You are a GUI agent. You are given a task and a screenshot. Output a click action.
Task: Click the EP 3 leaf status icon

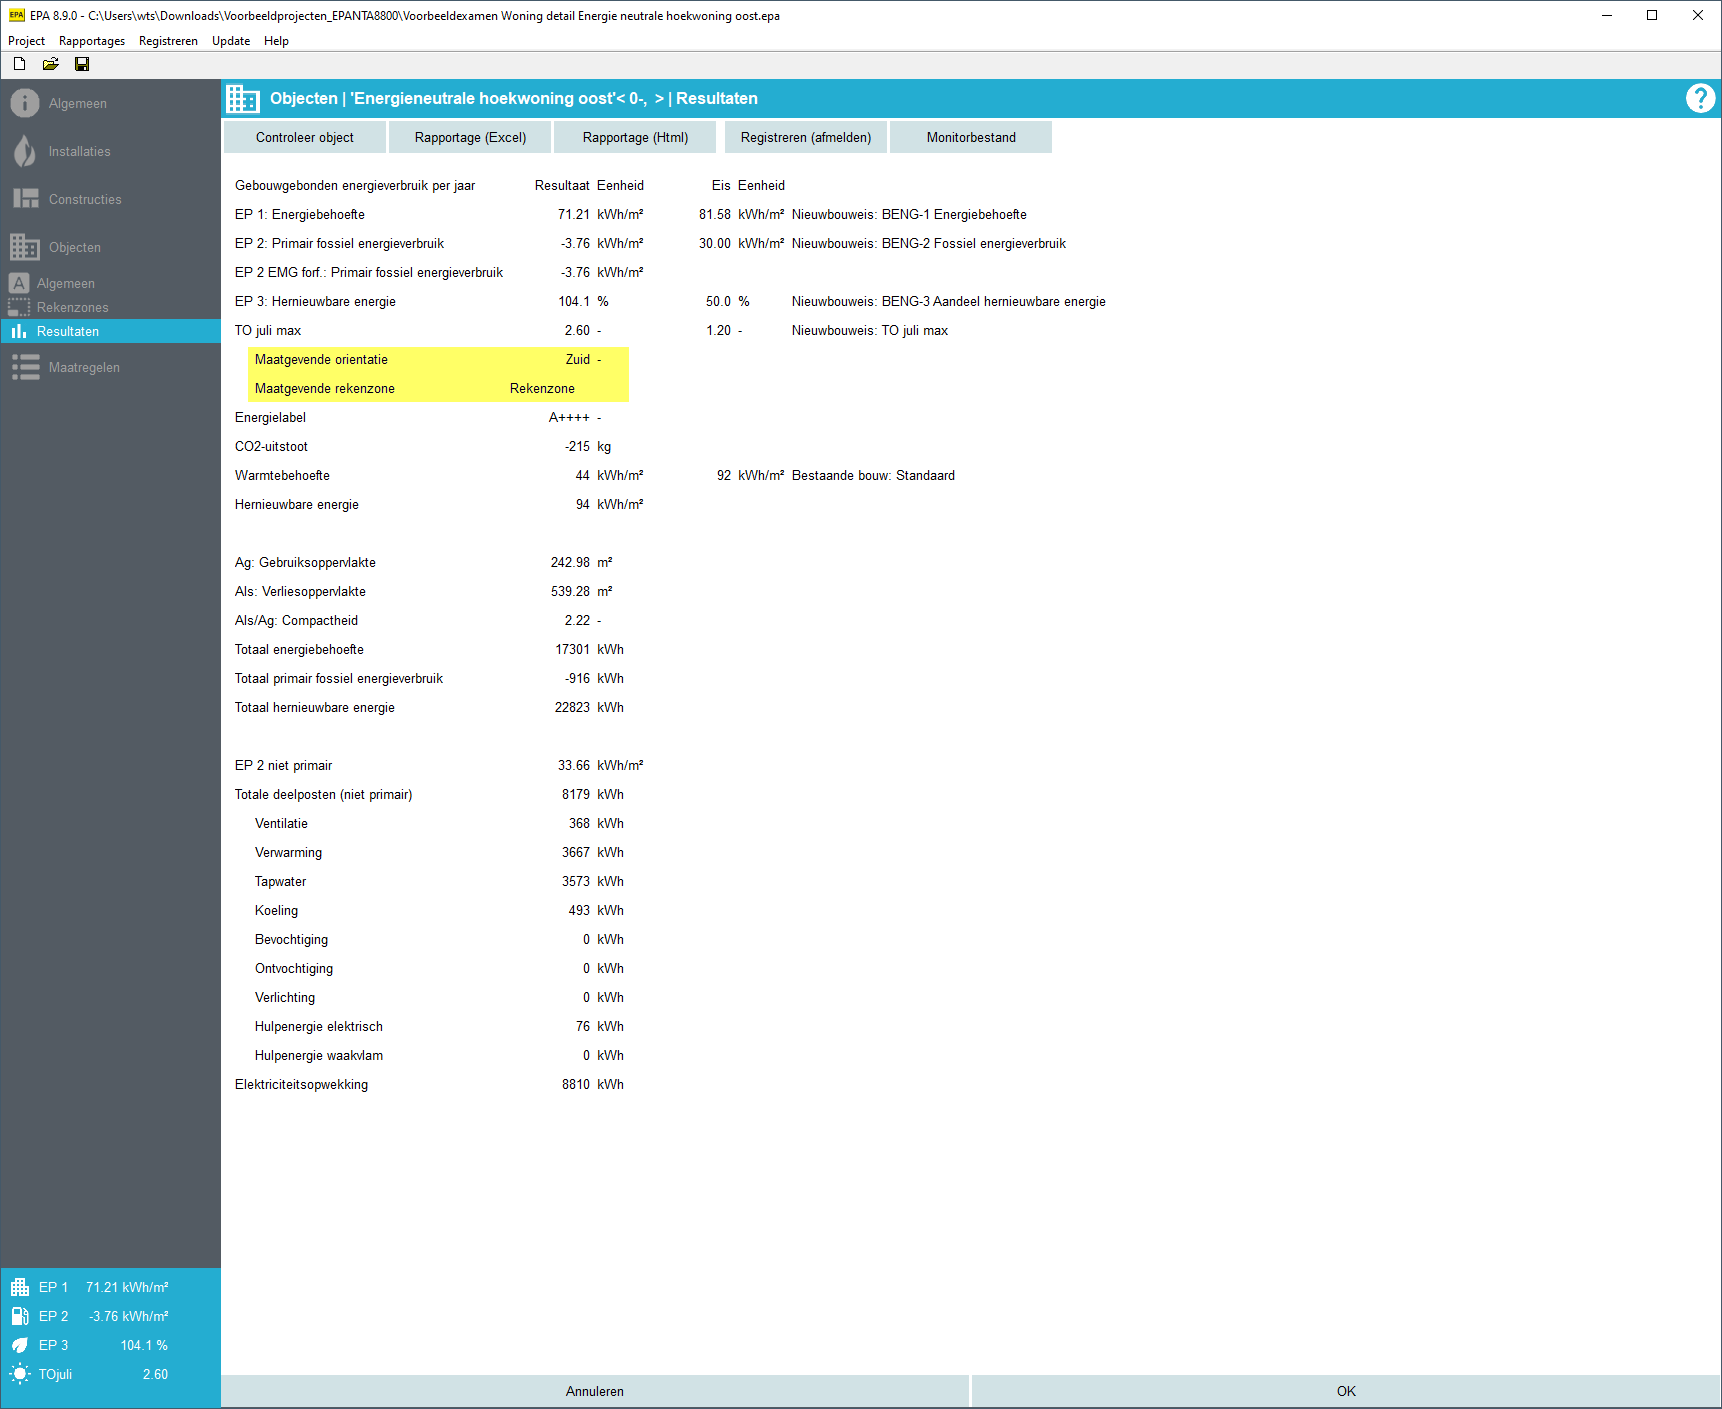click(x=20, y=1345)
